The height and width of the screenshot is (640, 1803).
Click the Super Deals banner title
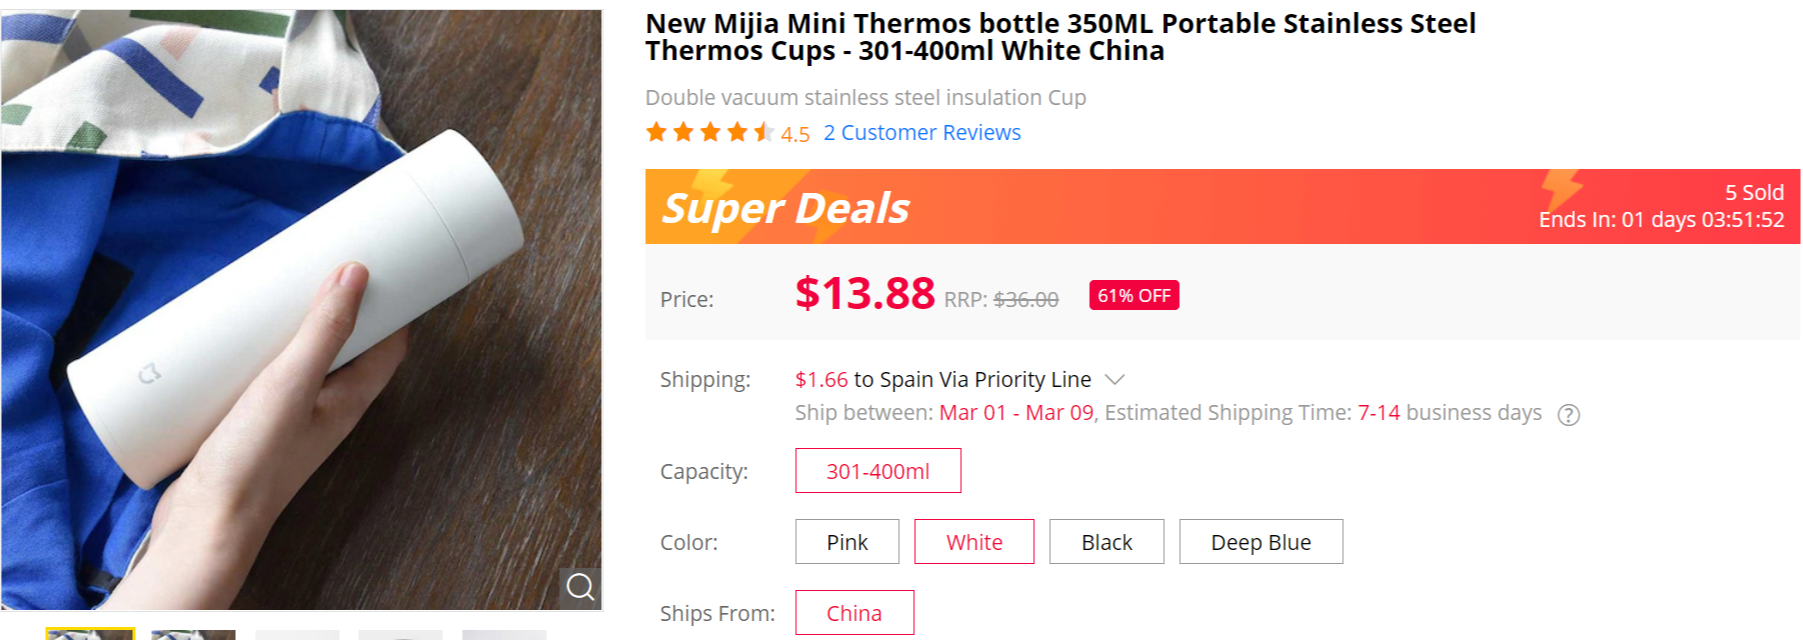(x=785, y=207)
